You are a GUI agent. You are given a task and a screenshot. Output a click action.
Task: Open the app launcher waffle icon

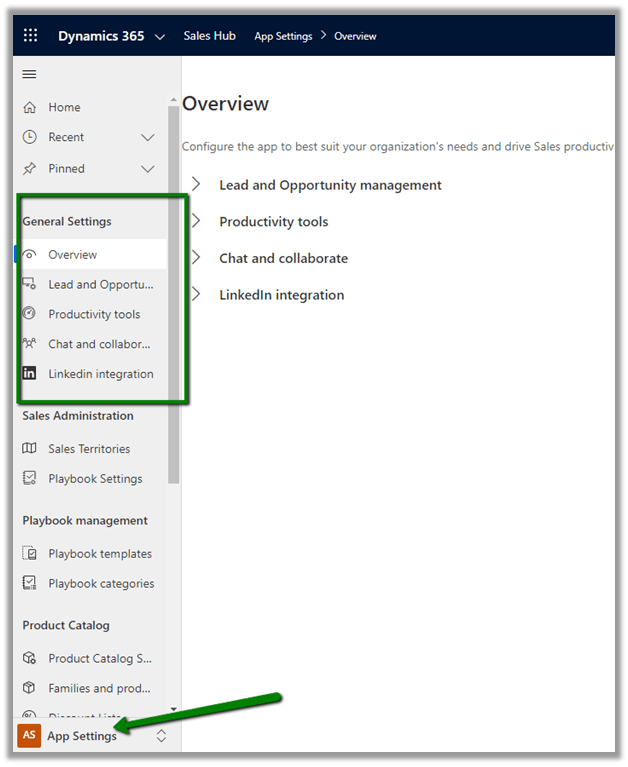click(x=30, y=36)
